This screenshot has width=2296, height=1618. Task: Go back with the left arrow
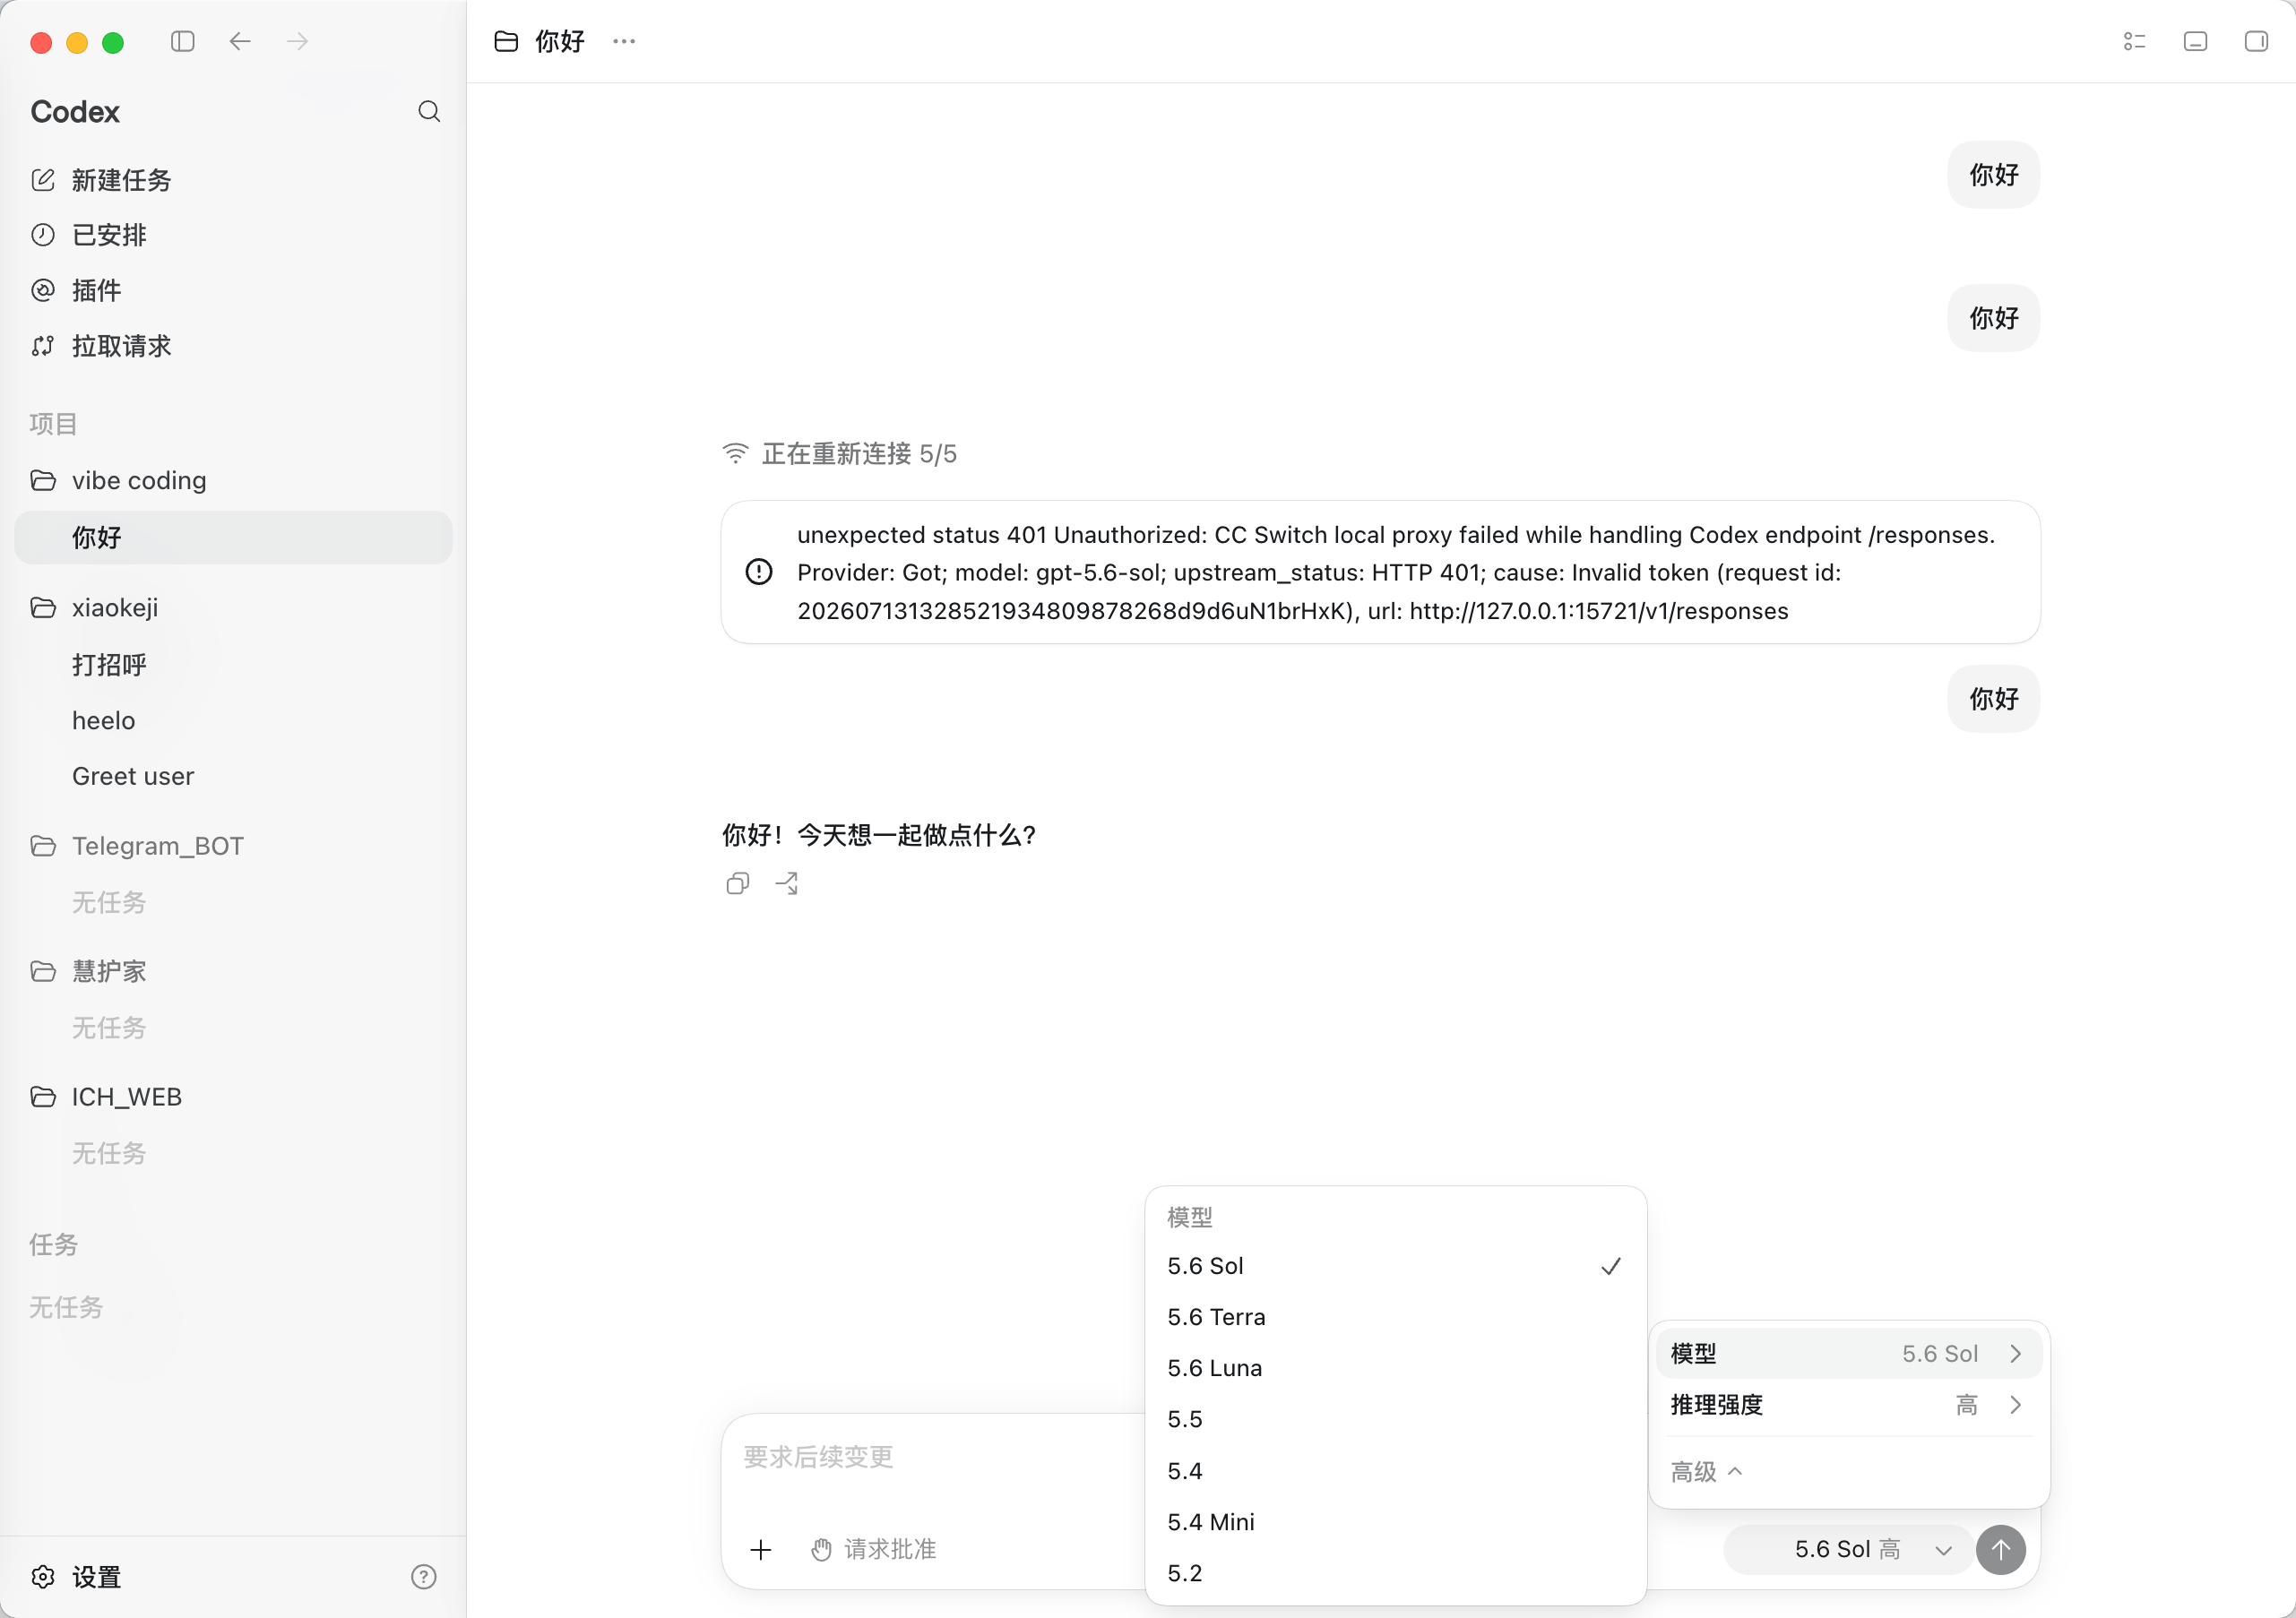click(240, 42)
